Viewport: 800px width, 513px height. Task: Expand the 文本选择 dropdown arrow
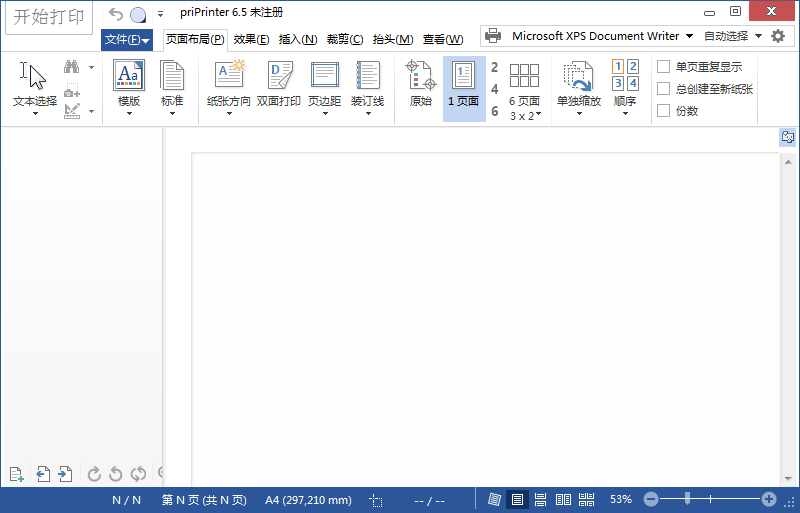(x=35, y=113)
